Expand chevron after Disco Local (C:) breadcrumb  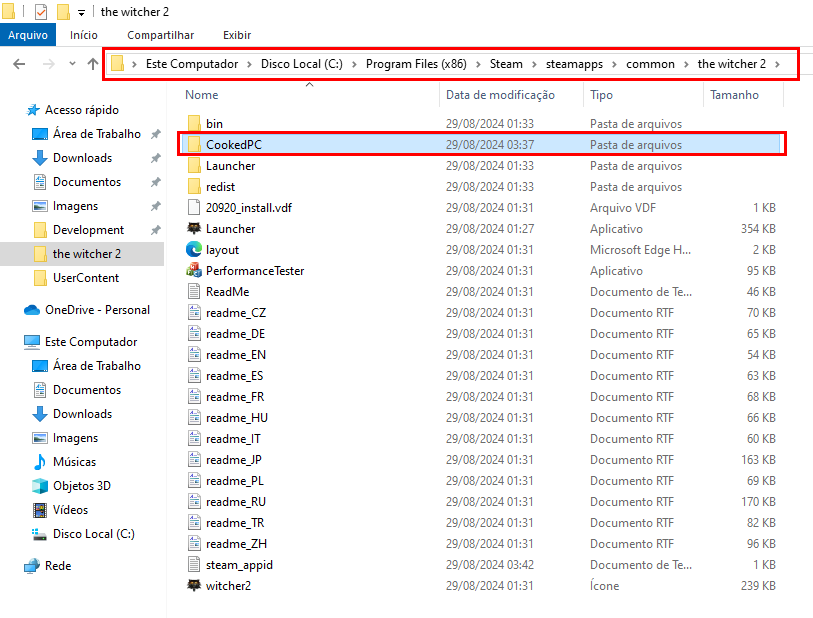pos(354,64)
